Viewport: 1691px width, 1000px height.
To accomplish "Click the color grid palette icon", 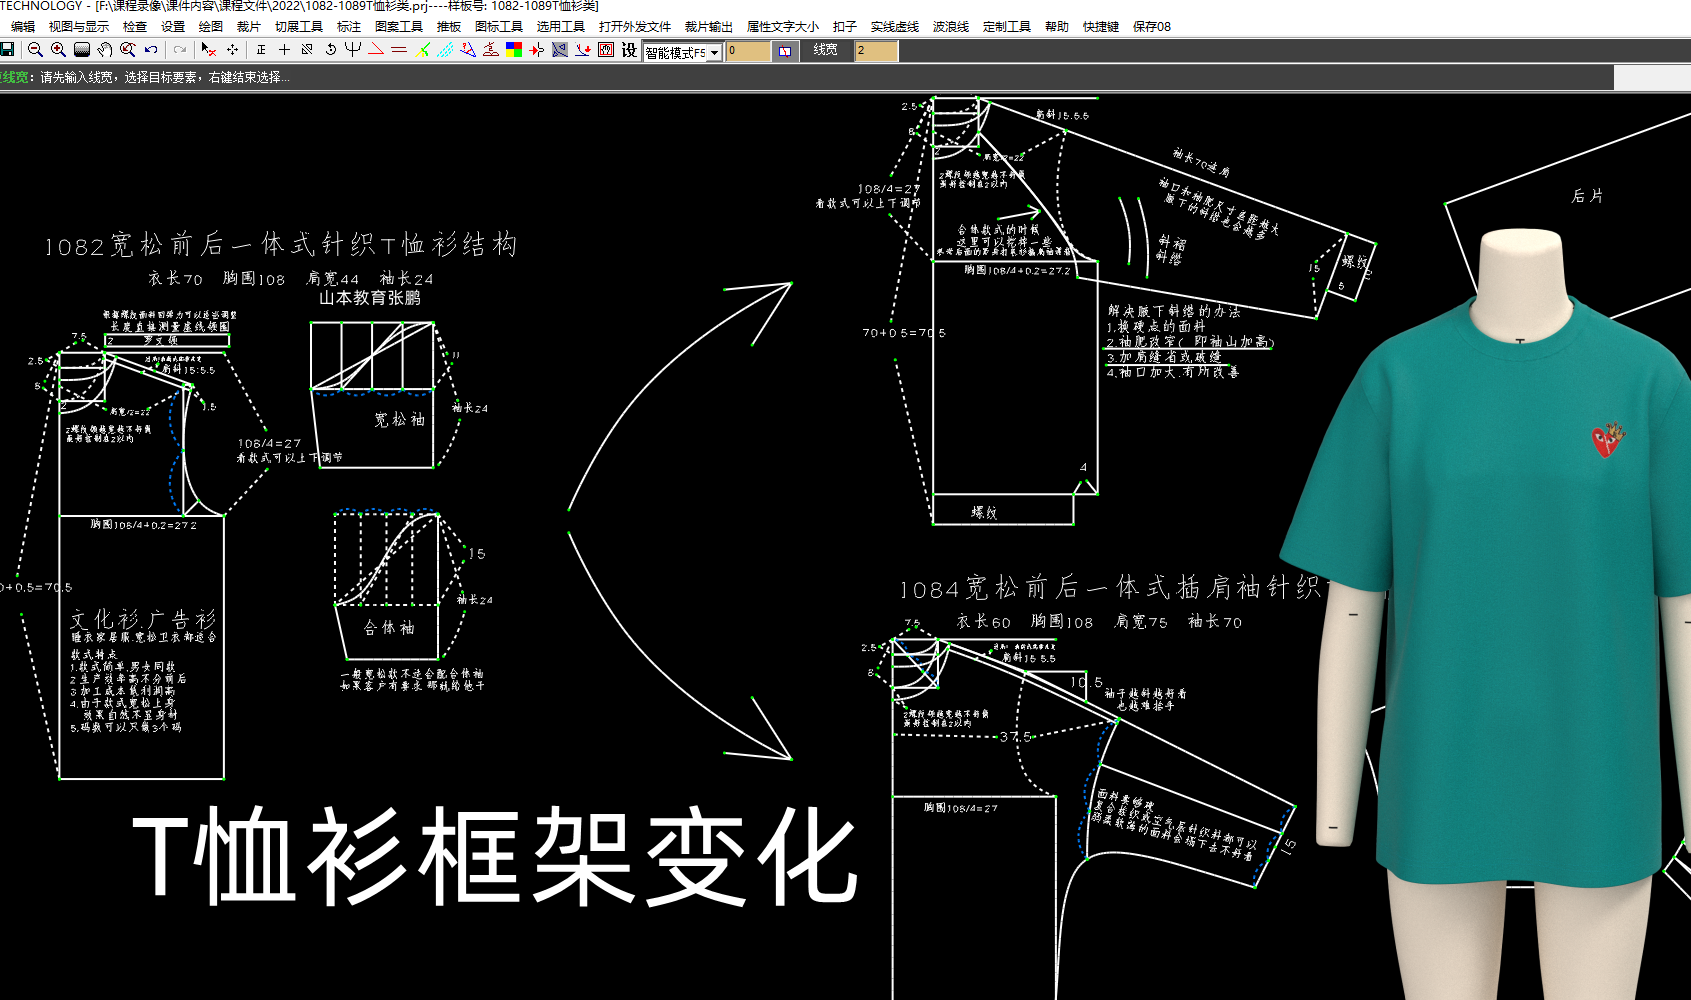I will point(514,50).
